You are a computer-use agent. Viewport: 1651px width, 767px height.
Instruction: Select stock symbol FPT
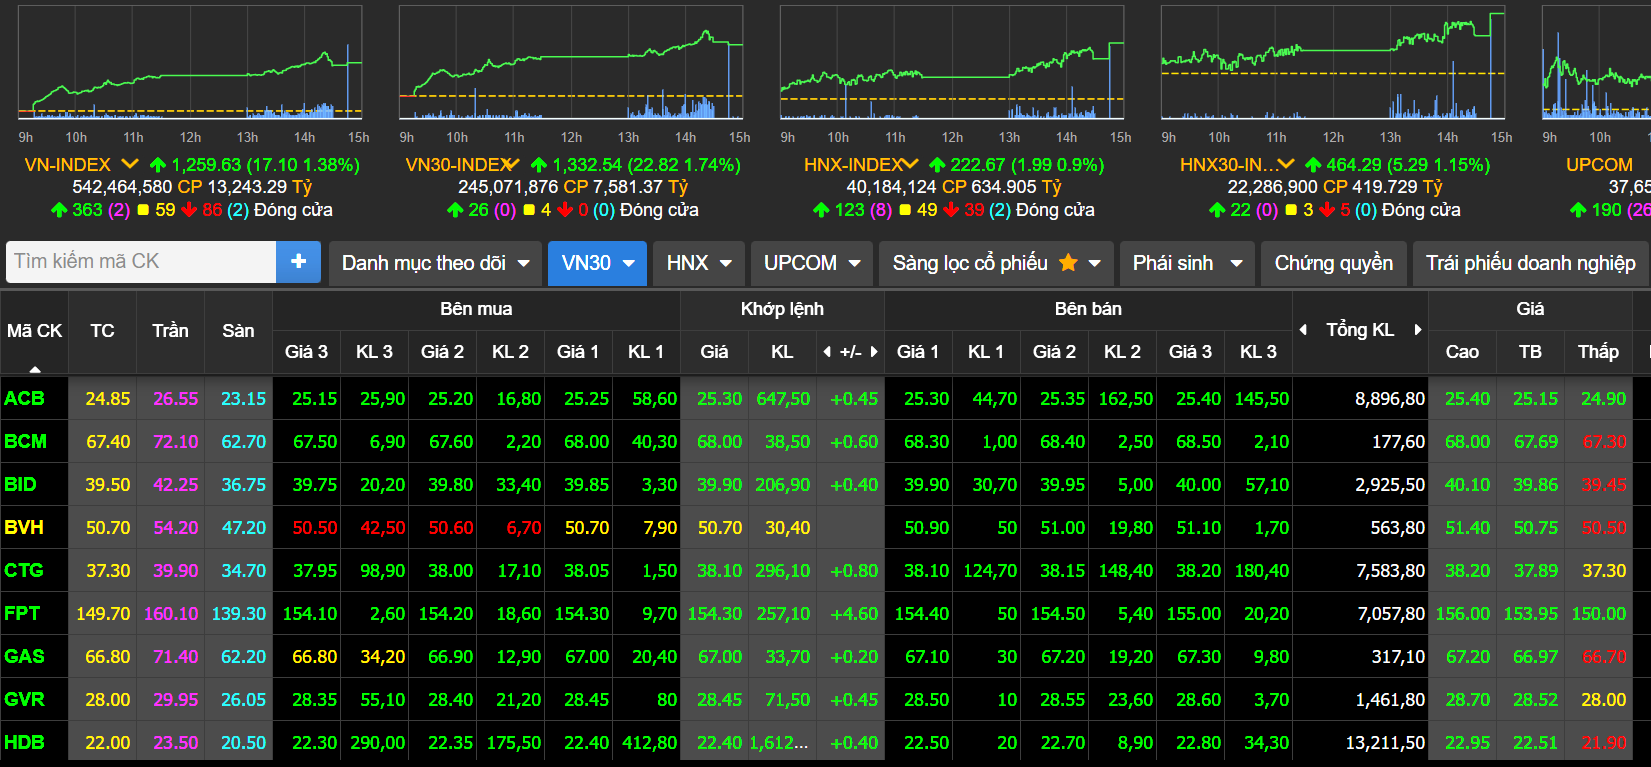pyautogui.click(x=22, y=613)
